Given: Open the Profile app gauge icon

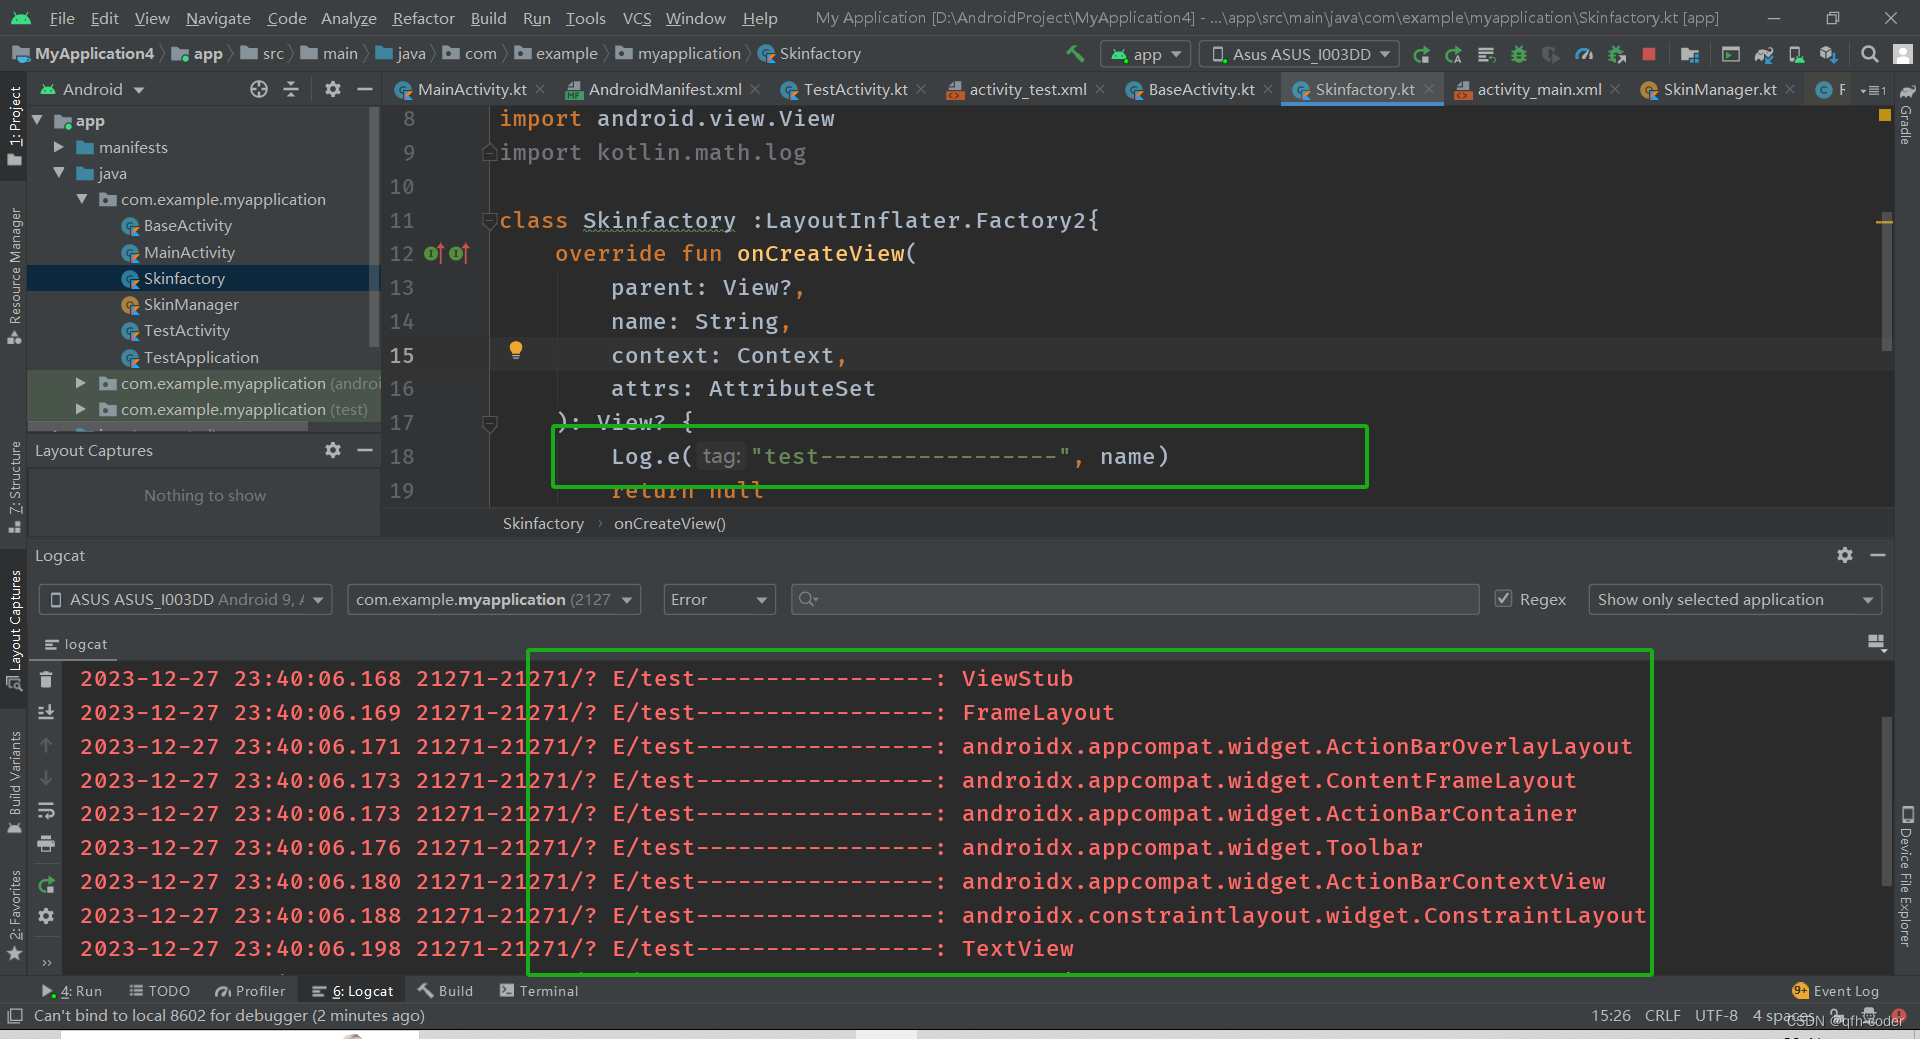Looking at the screenshot, I should coord(1584,54).
